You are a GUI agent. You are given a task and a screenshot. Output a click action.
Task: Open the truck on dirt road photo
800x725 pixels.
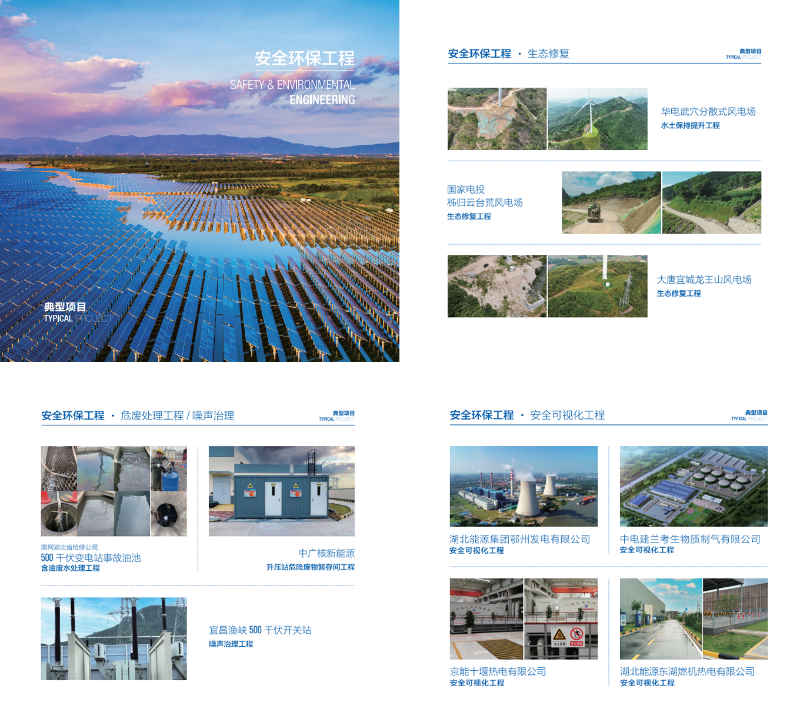(611, 203)
